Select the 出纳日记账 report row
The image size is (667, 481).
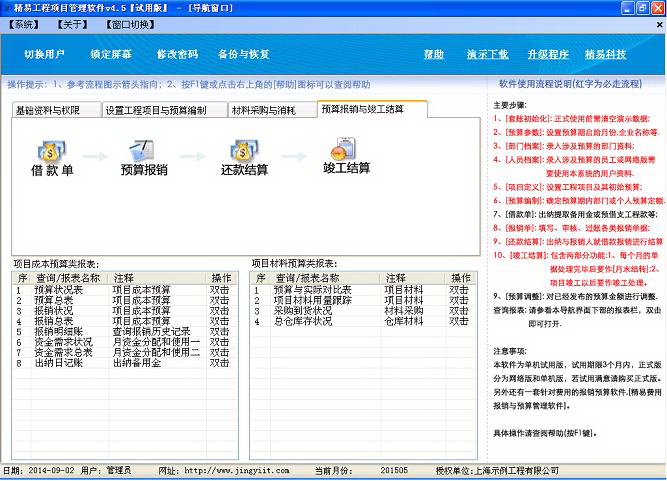point(125,363)
